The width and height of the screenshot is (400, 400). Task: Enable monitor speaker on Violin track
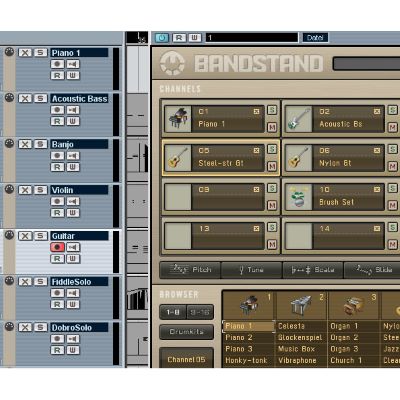click(73, 201)
